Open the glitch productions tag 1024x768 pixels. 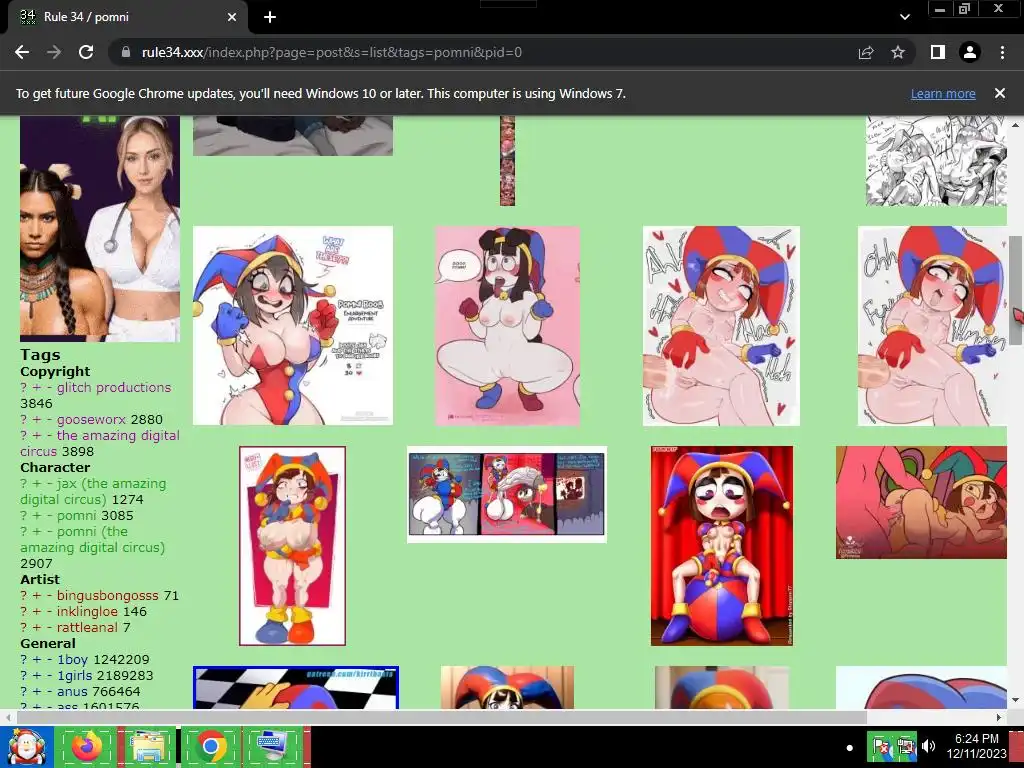114,387
